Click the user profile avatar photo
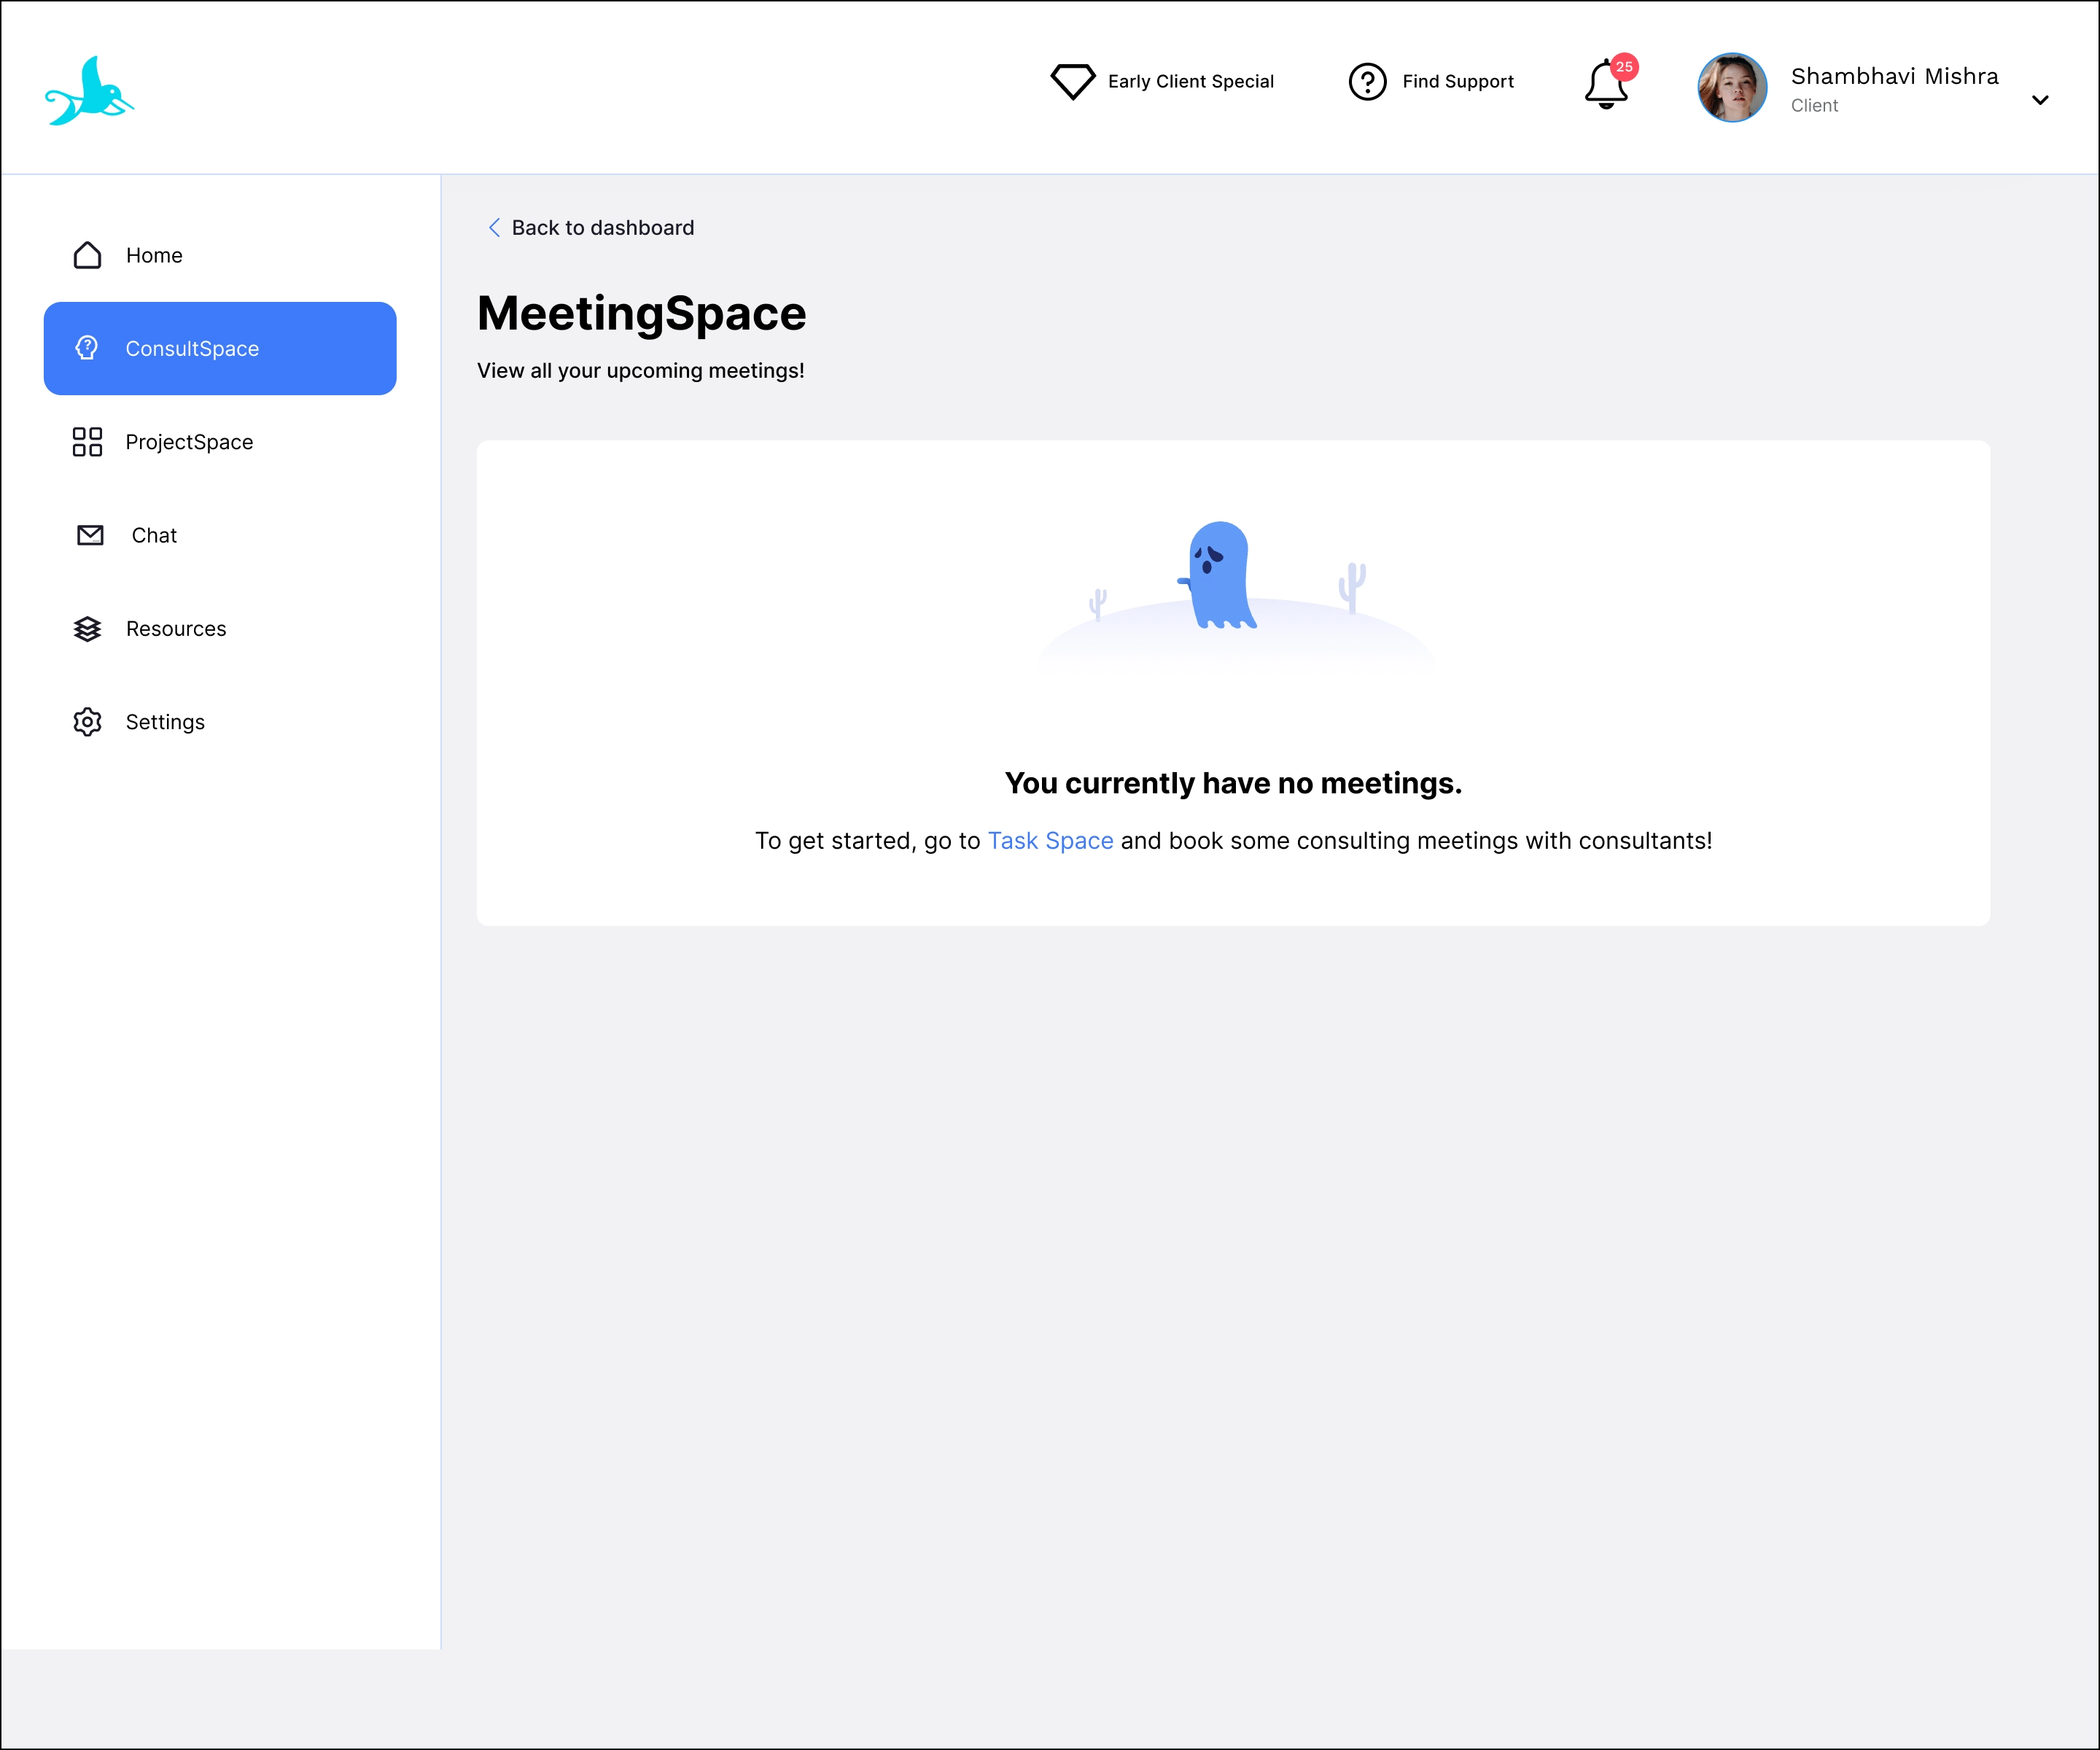The height and width of the screenshot is (1750, 2100). tap(1732, 88)
